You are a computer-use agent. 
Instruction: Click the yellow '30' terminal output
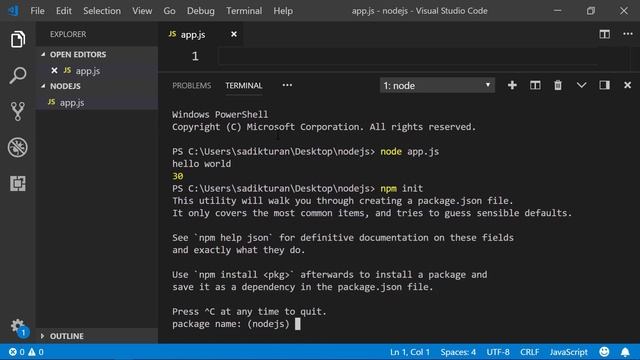(x=178, y=176)
